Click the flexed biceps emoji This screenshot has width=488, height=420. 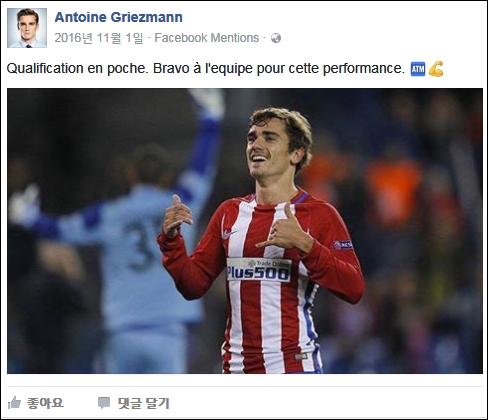[436, 69]
